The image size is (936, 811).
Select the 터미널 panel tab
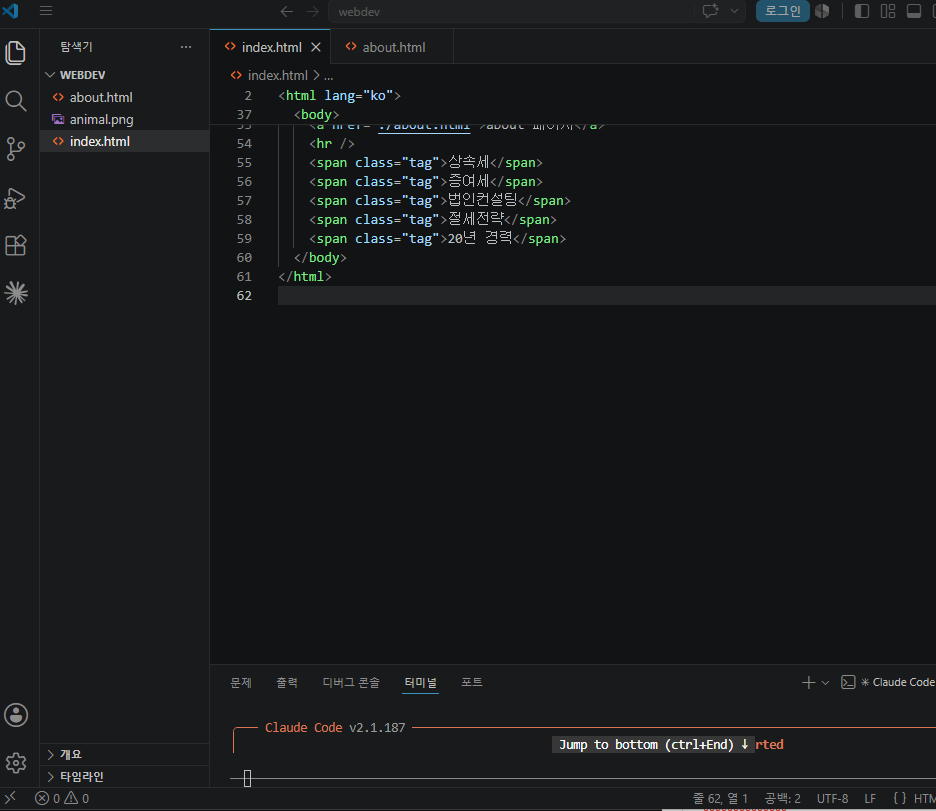point(421,682)
